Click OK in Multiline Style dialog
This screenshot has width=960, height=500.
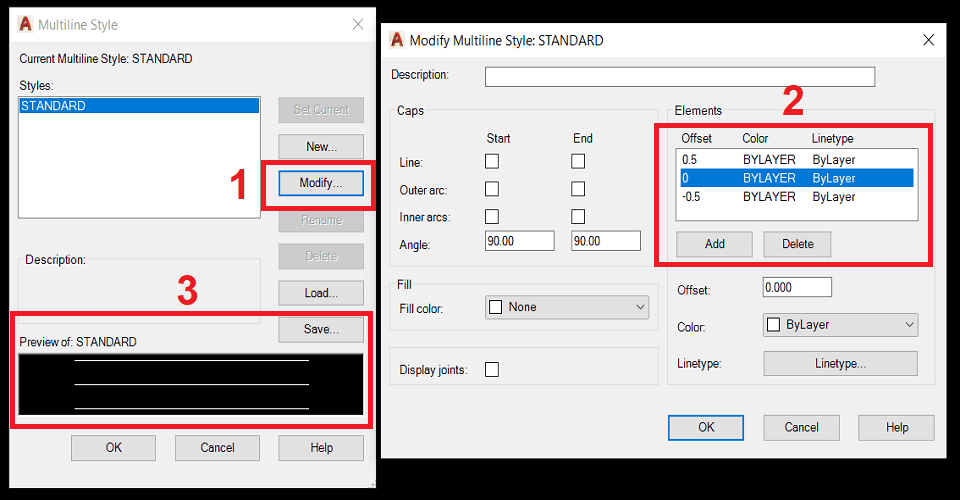[x=113, y=448]
